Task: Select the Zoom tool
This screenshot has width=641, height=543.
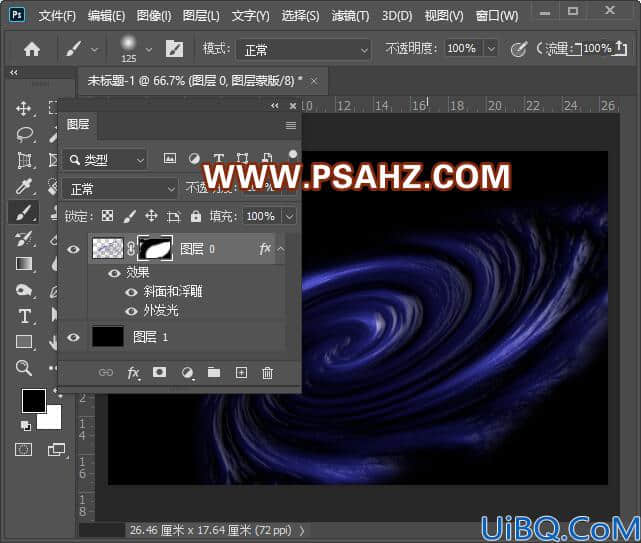Action: click(x=24, y=368)
